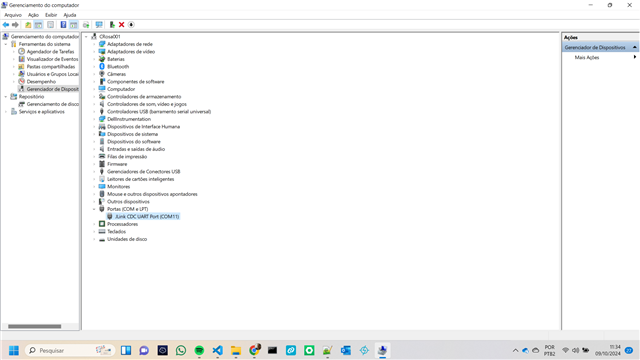The width and height of the screenshot is (640, 360).
Task: Expand Controladores USB category
Action: click(x=94, y=111)
